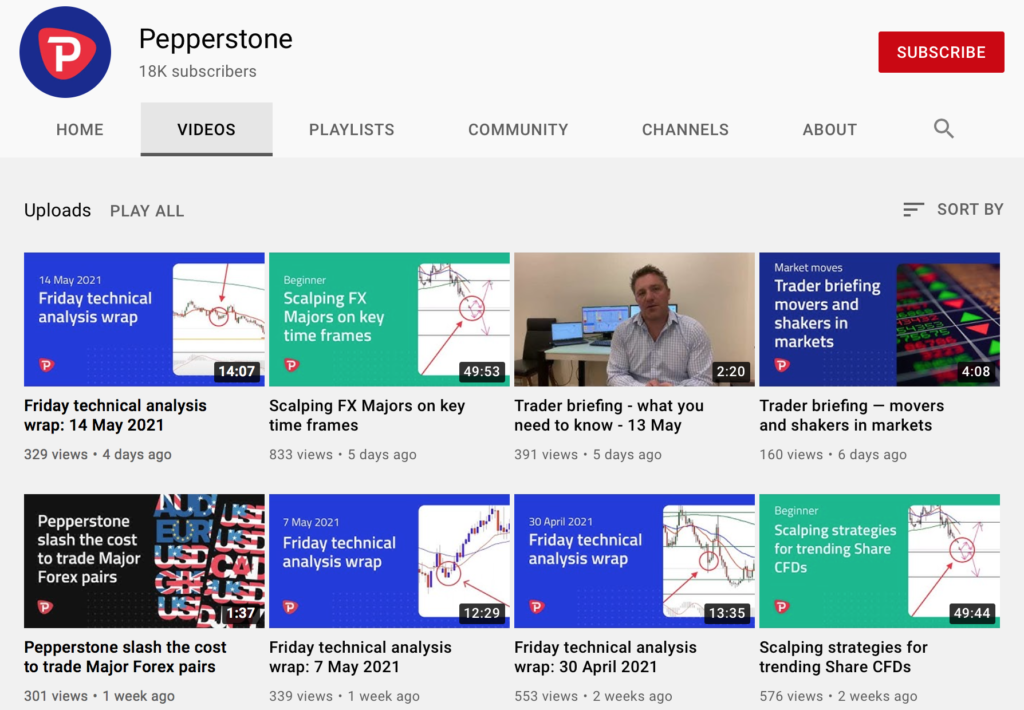
Task: Click the 339 views • 1 week ago text
Action: coord(344,696)
